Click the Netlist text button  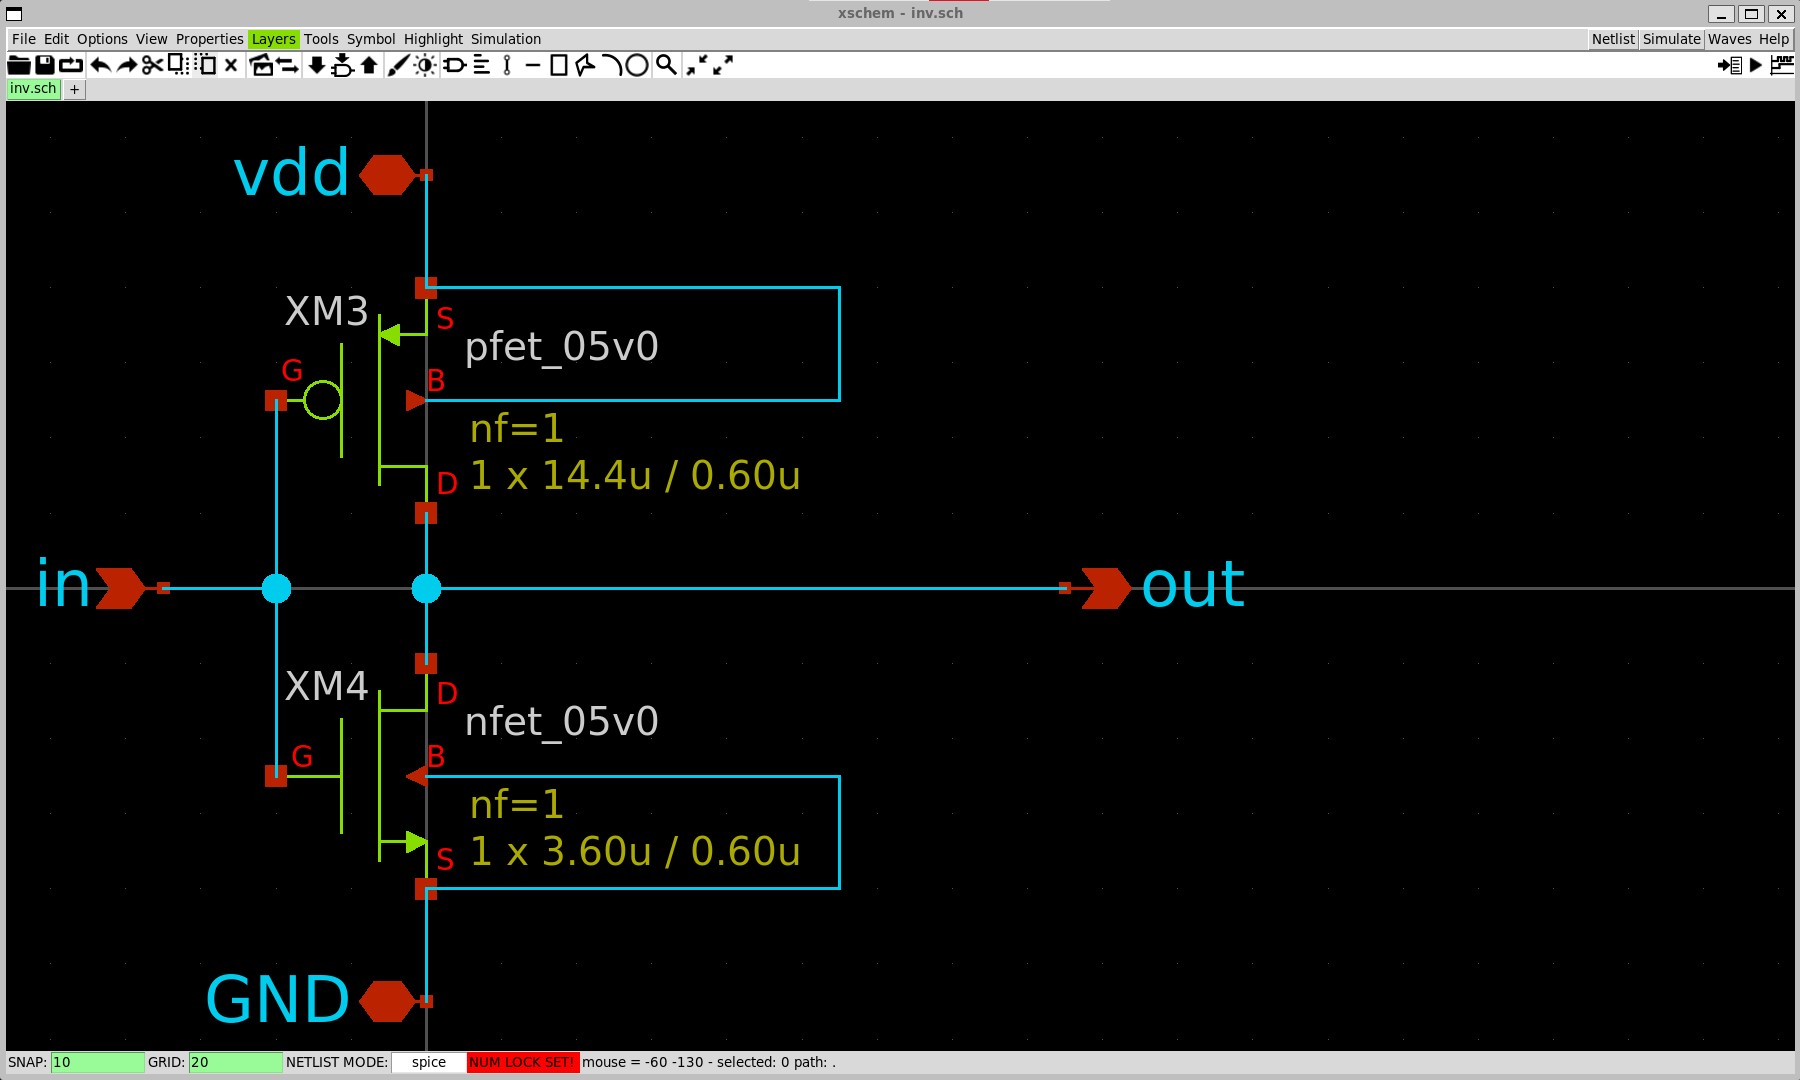(1613, 39)
